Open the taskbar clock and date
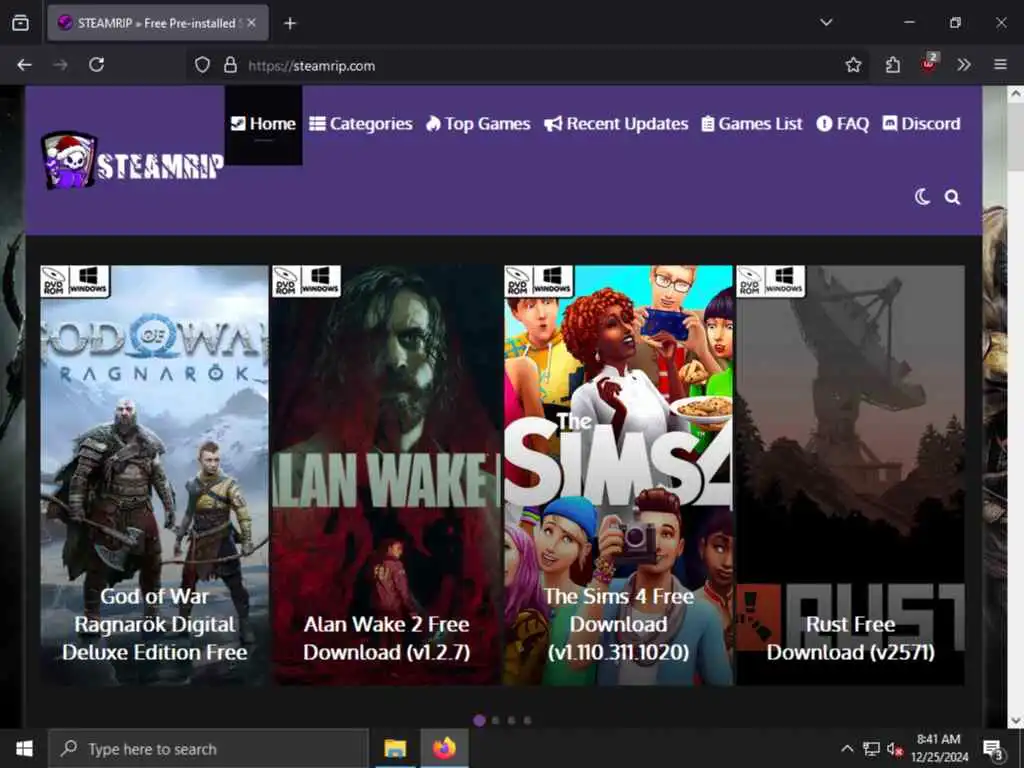The width and height of the screenshot is (1024, 768). tap(939, 748)
